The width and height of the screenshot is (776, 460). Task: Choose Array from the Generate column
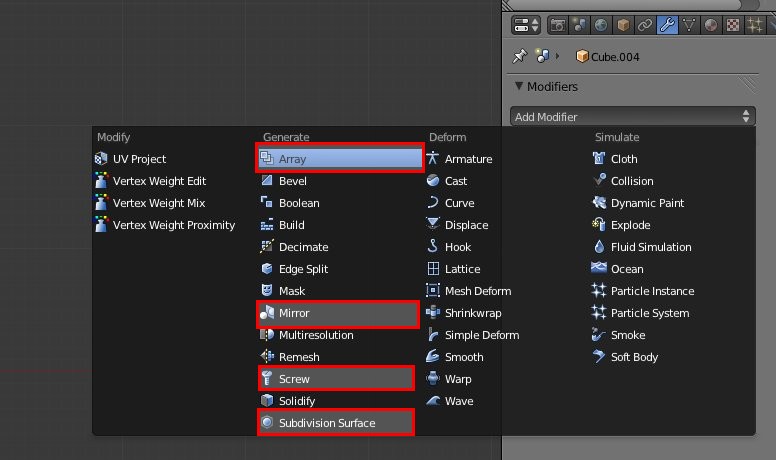pos(340,159)
